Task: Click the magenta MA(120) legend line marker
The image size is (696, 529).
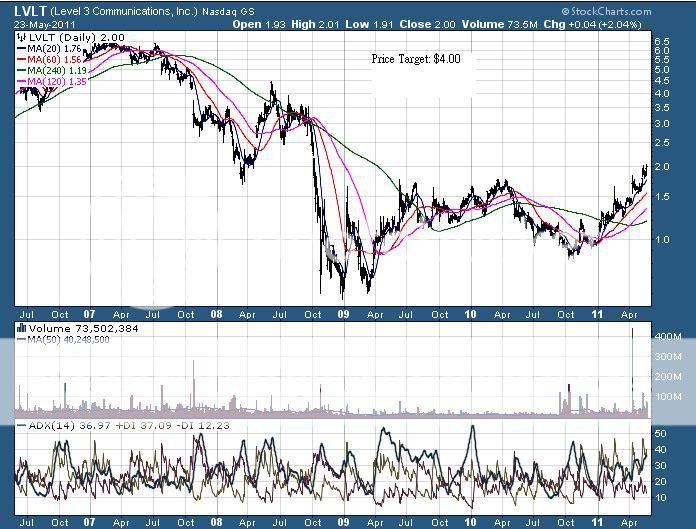Action: 23,80
